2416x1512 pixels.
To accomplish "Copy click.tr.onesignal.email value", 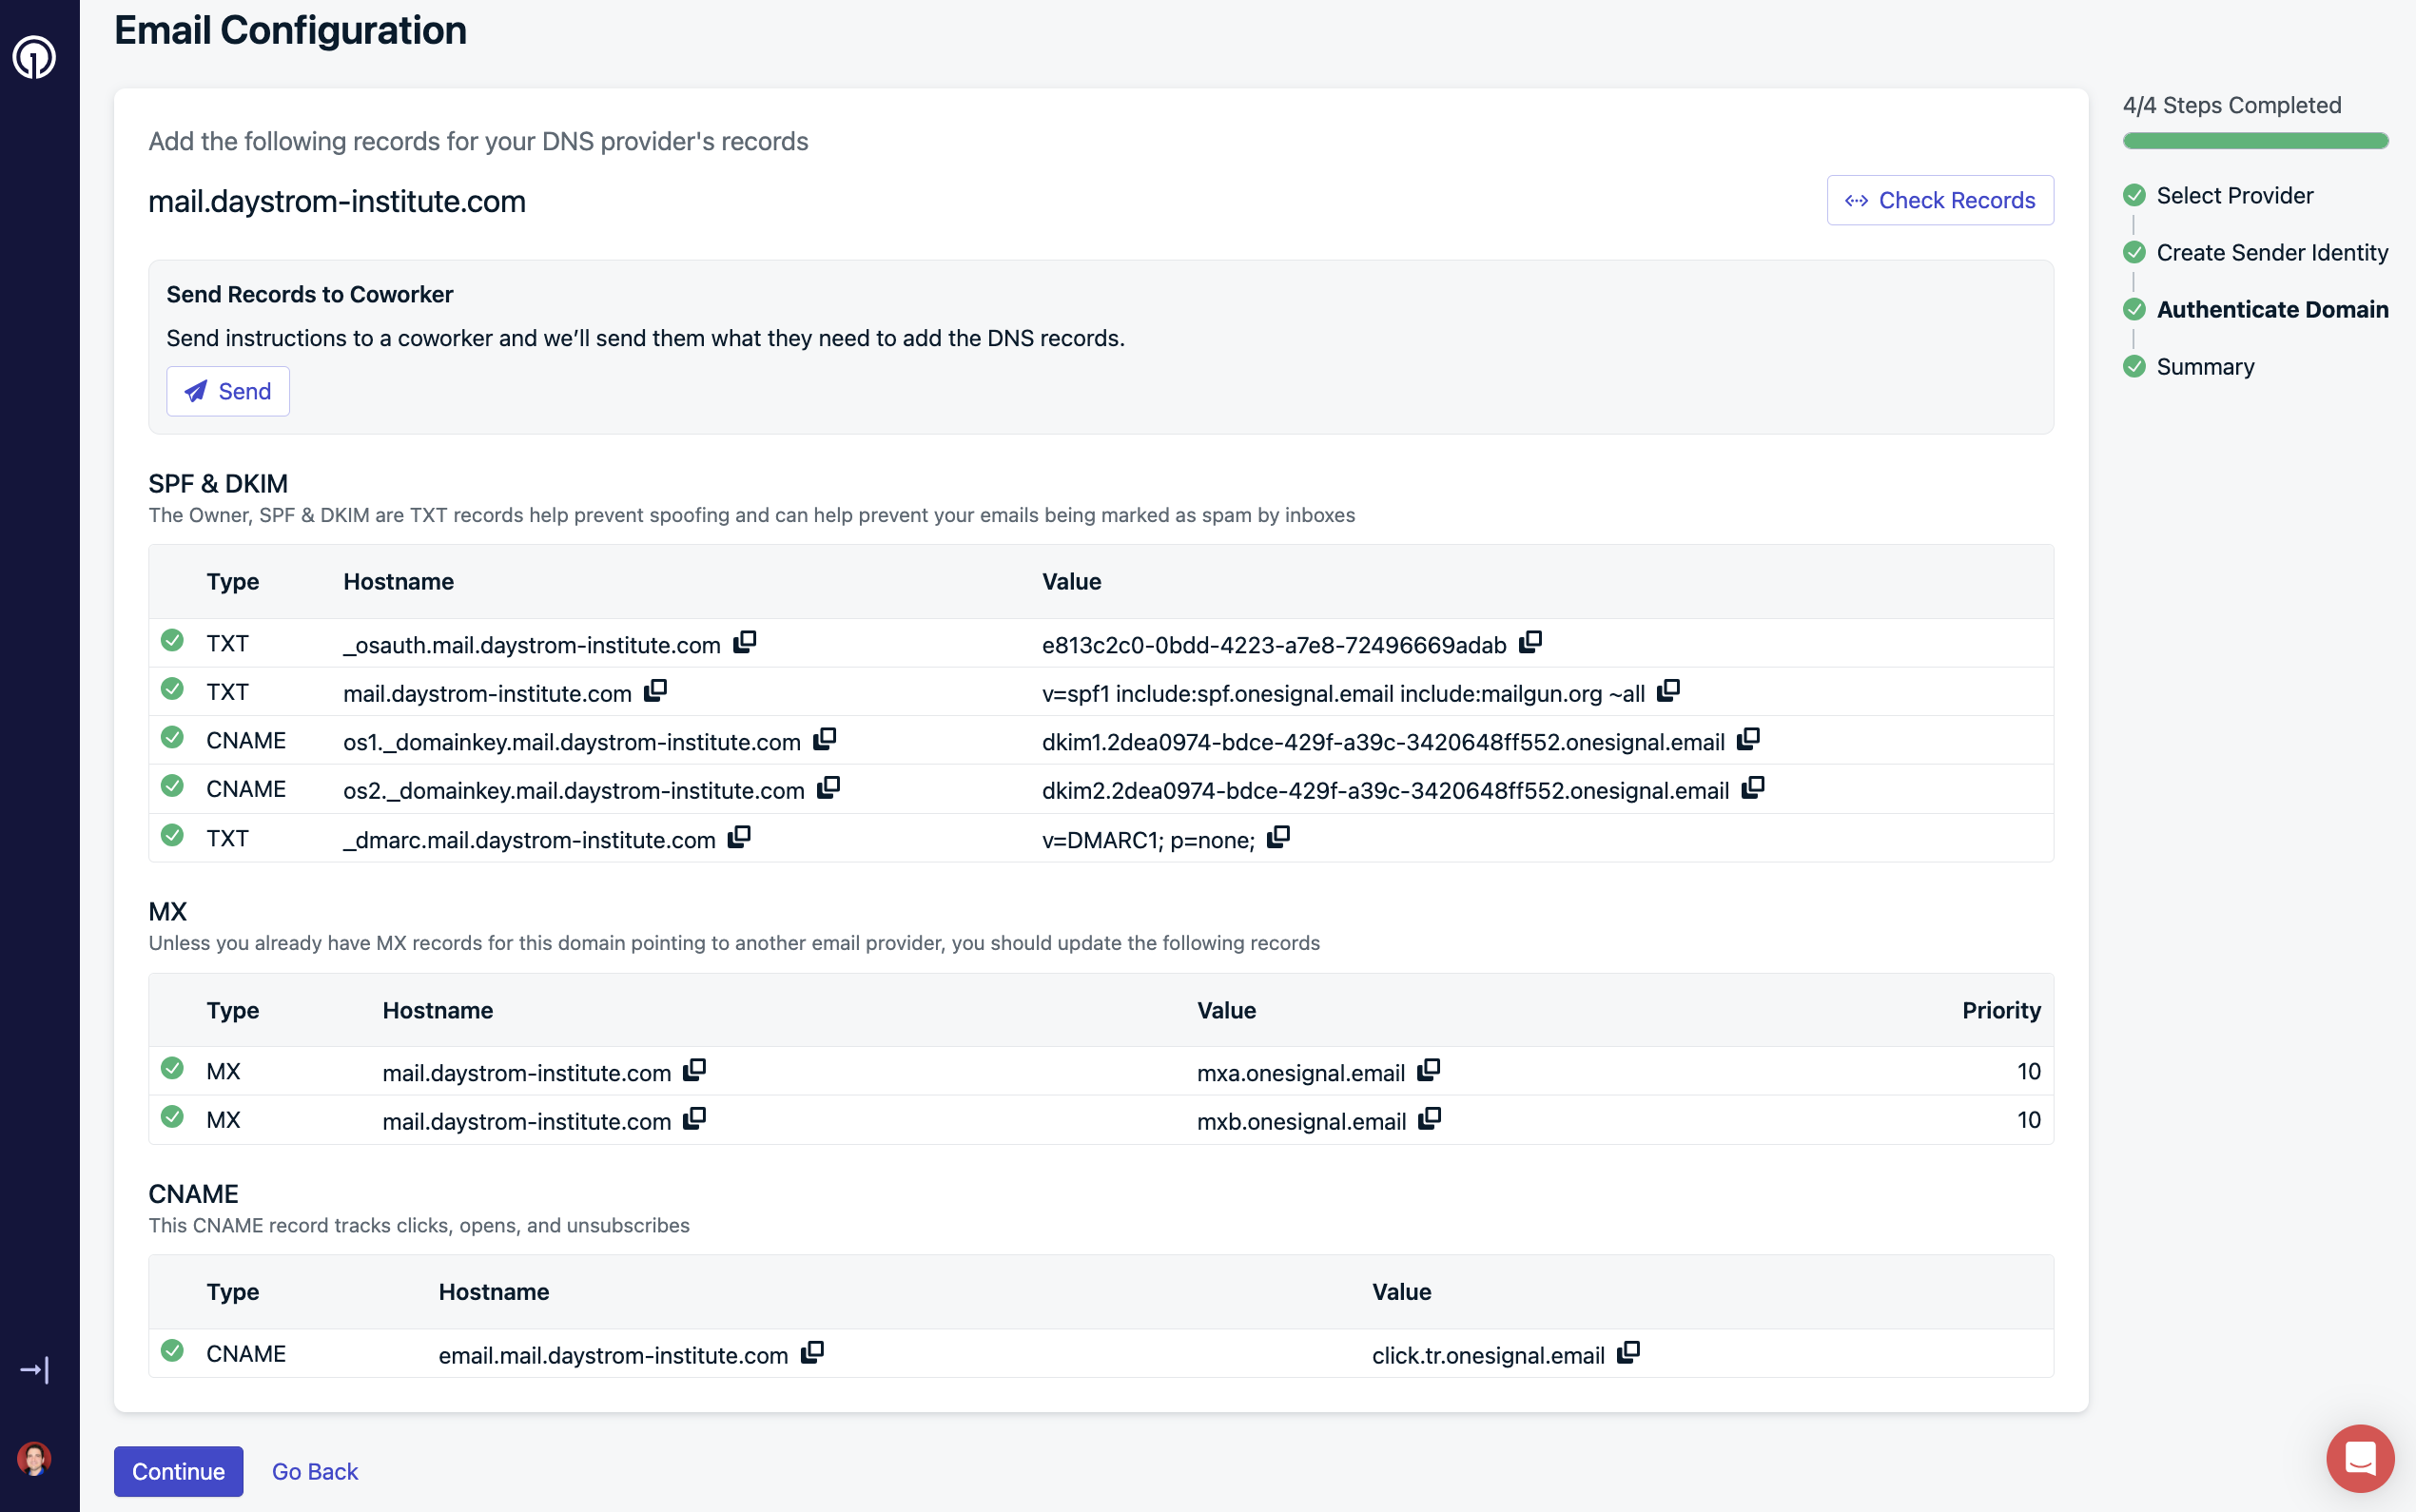I will pyautogui.click(x=1628, y=1353).
